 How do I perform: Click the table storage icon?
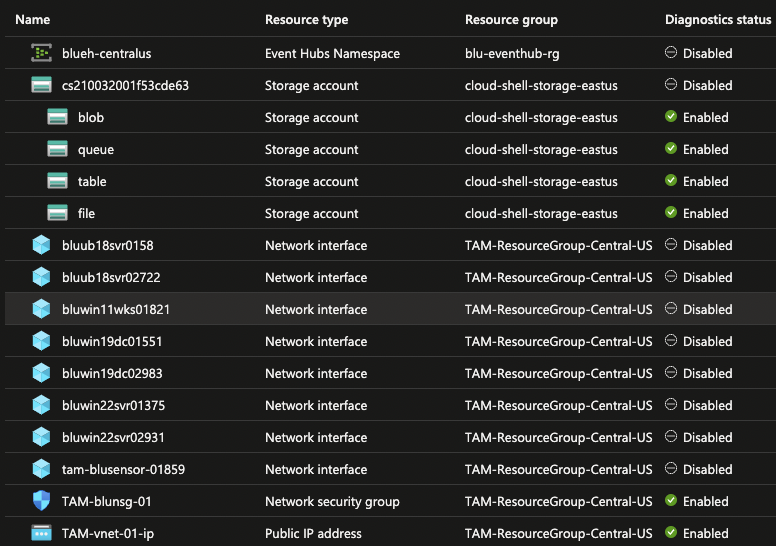(x=57, y=181)
